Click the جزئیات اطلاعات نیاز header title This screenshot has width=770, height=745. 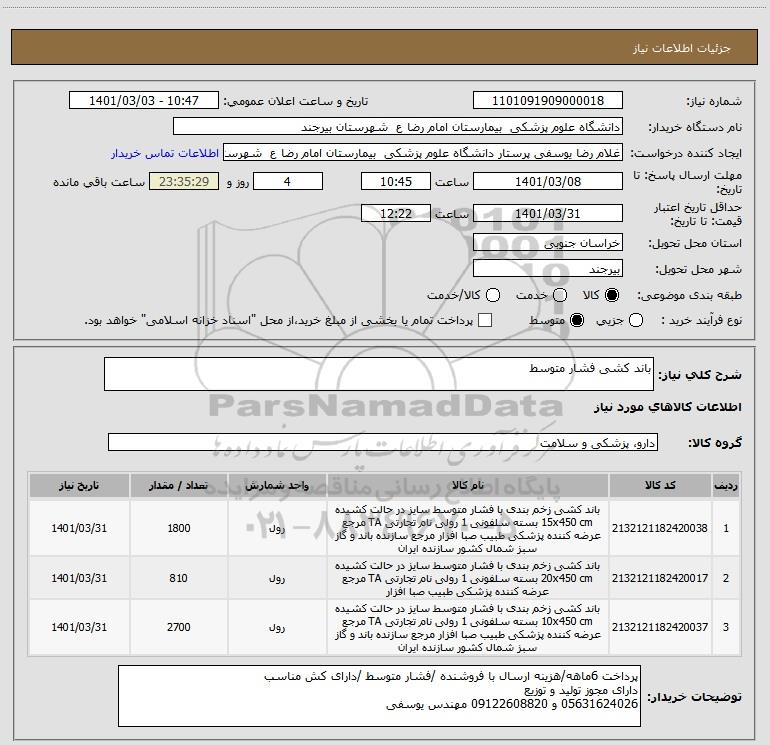(x=682, y=48)
